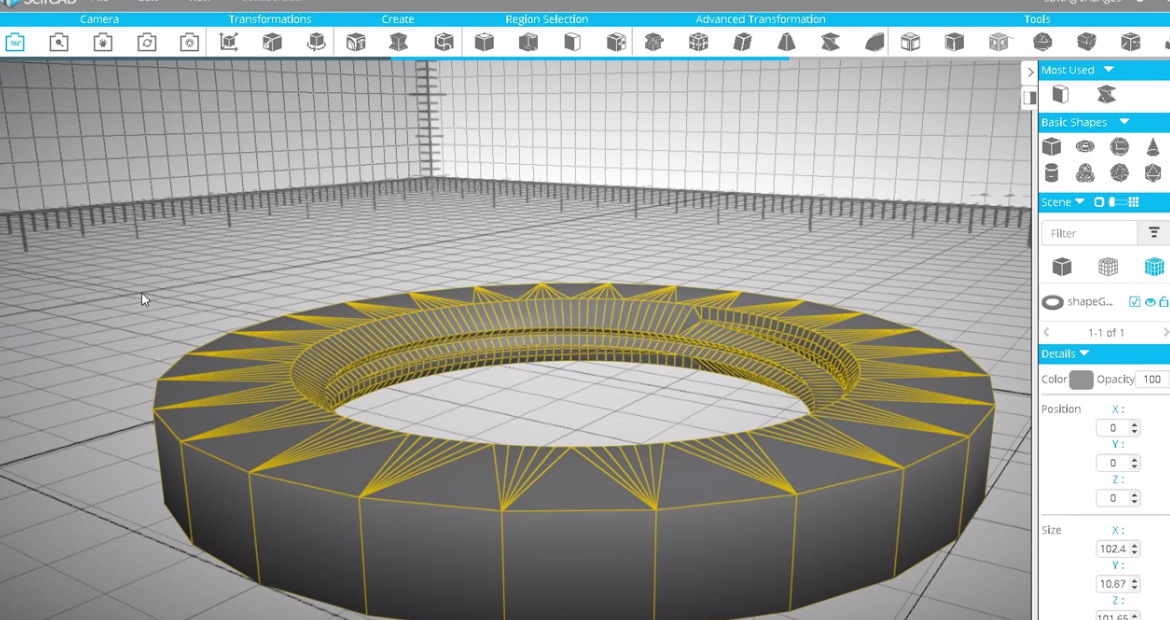Select the Twist tool in Advanced Transformation
Screen dimensions: 1170x620
(830, 43)
